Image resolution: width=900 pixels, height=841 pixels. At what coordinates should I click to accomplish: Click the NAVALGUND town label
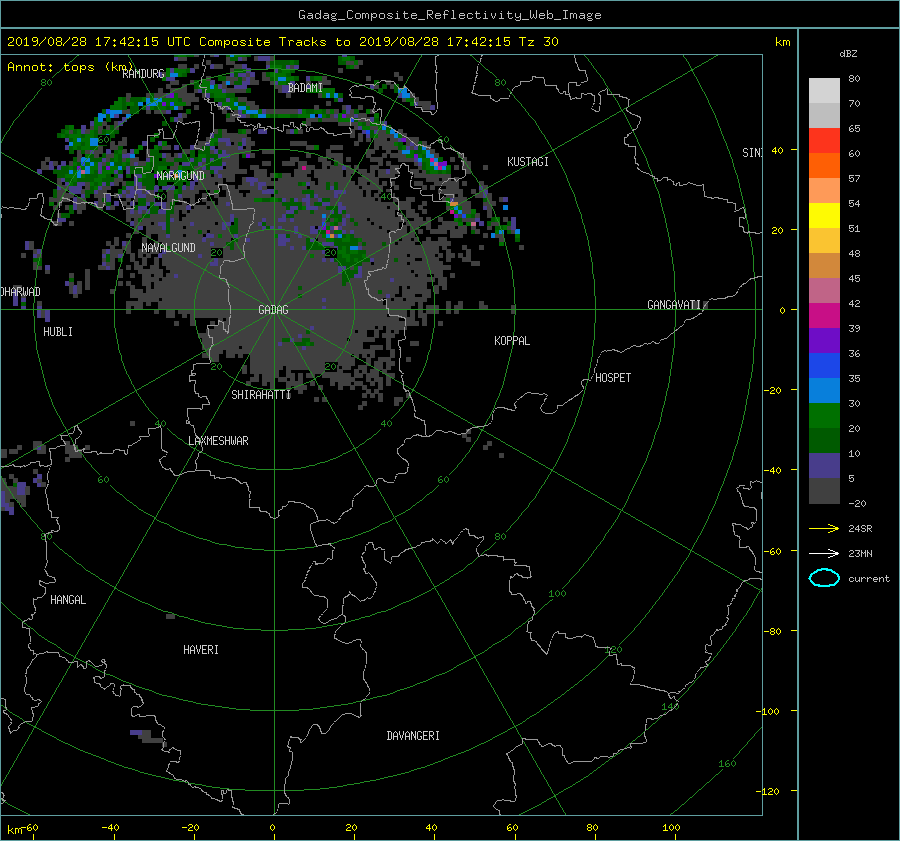click(168, 248)
